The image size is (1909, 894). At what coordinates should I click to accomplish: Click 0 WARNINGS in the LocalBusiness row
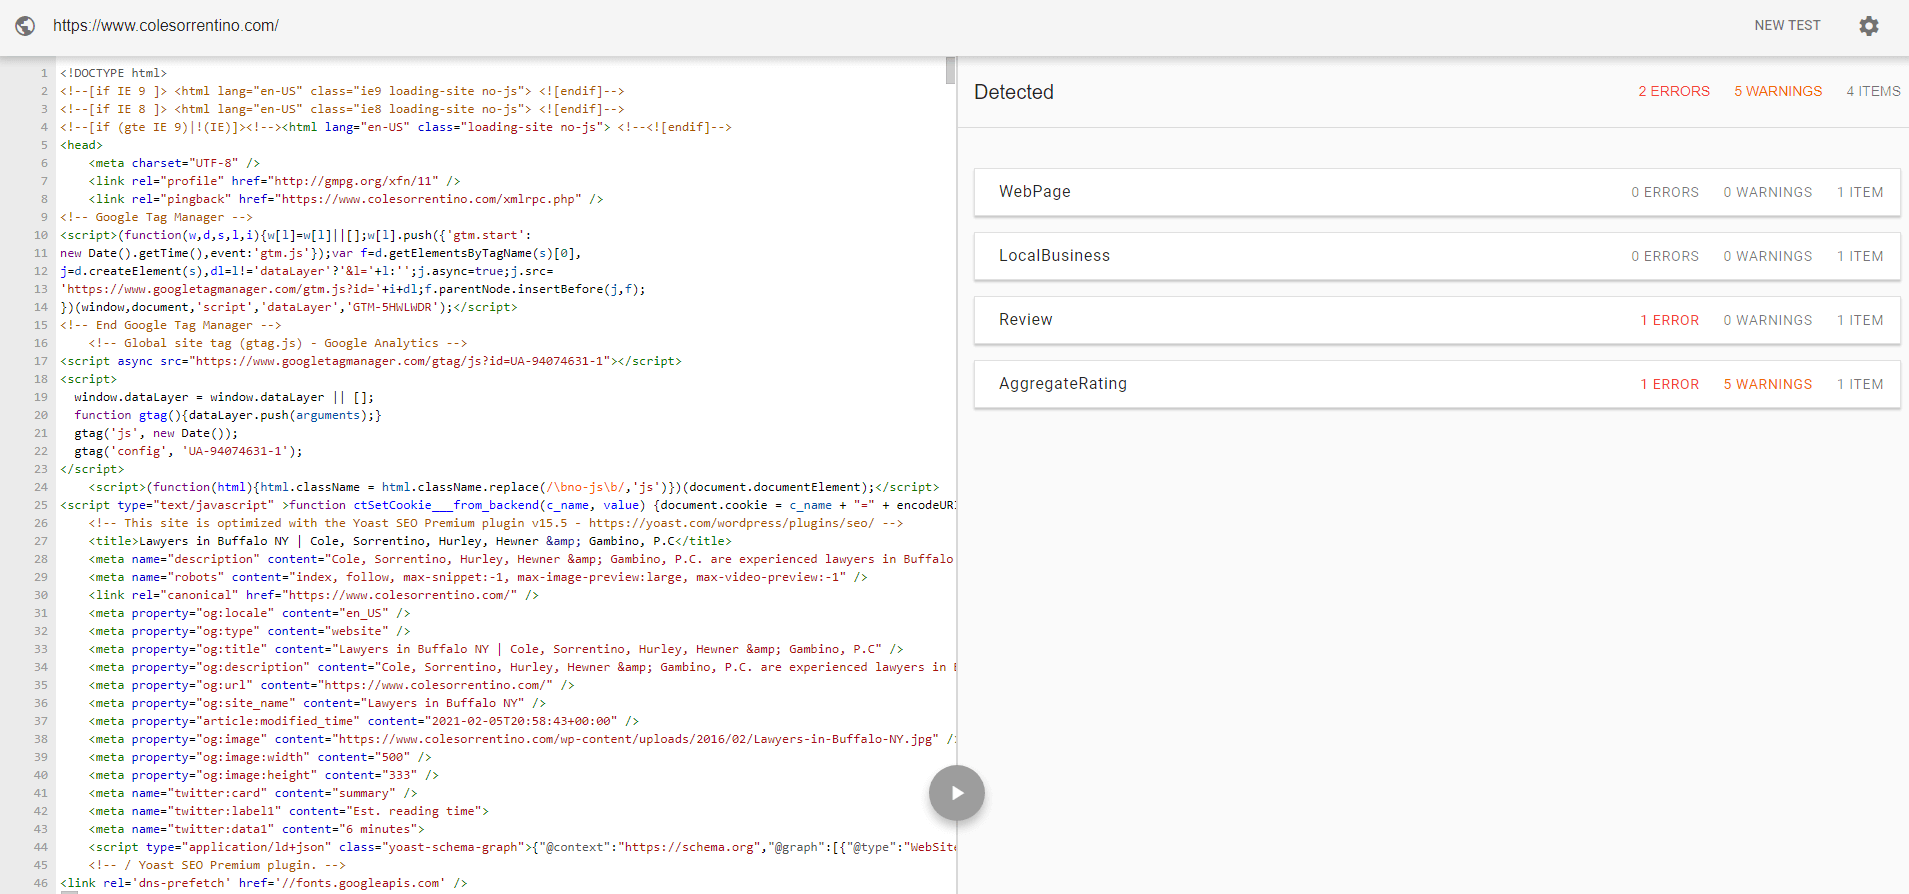[1767, 256]
